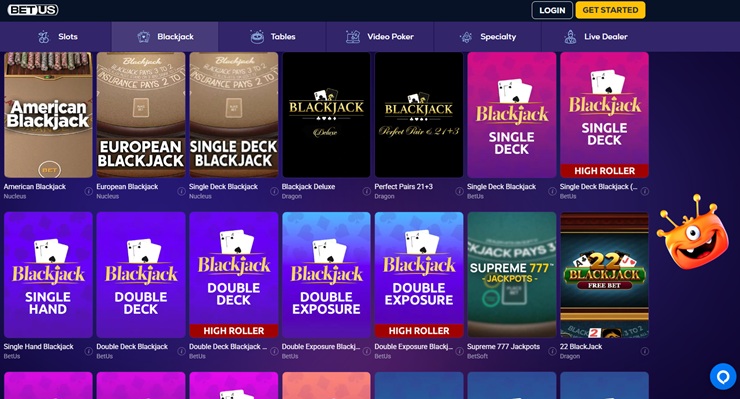Click the Single Hand Blackjack title
This screenshot has width=740, height=399.
(x=39, y=347)
